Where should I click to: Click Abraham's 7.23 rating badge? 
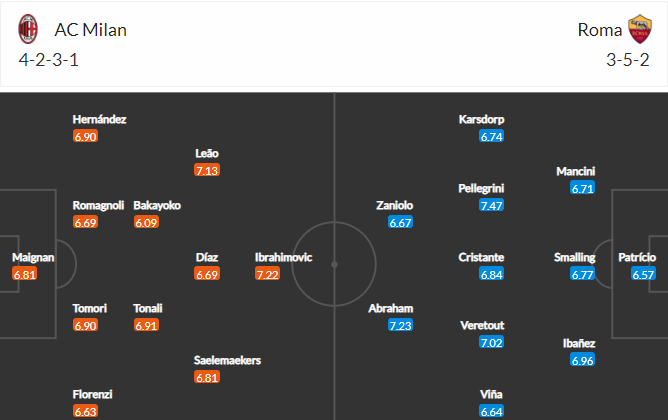coord(400,325)
